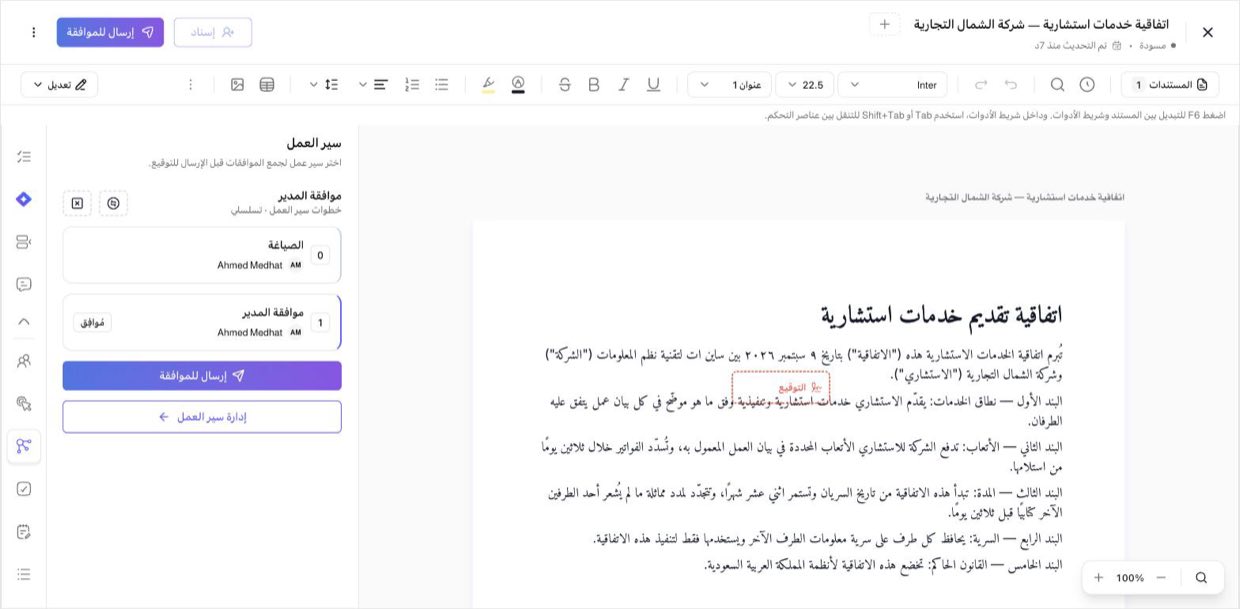Click the 100% zoom level value
This screenshot has height=609, width=1240.
pyautogui.click(x=1130, y=578)
